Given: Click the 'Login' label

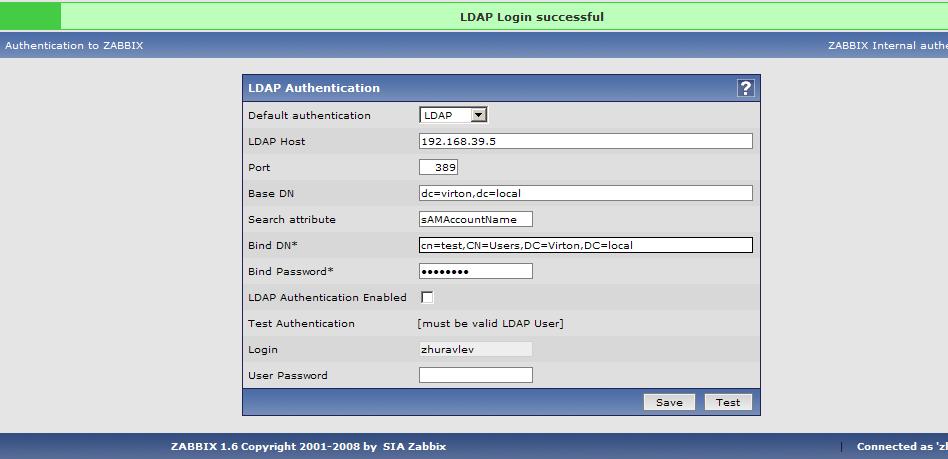Looking at the screenshot, I should click(x=262, y=350).
